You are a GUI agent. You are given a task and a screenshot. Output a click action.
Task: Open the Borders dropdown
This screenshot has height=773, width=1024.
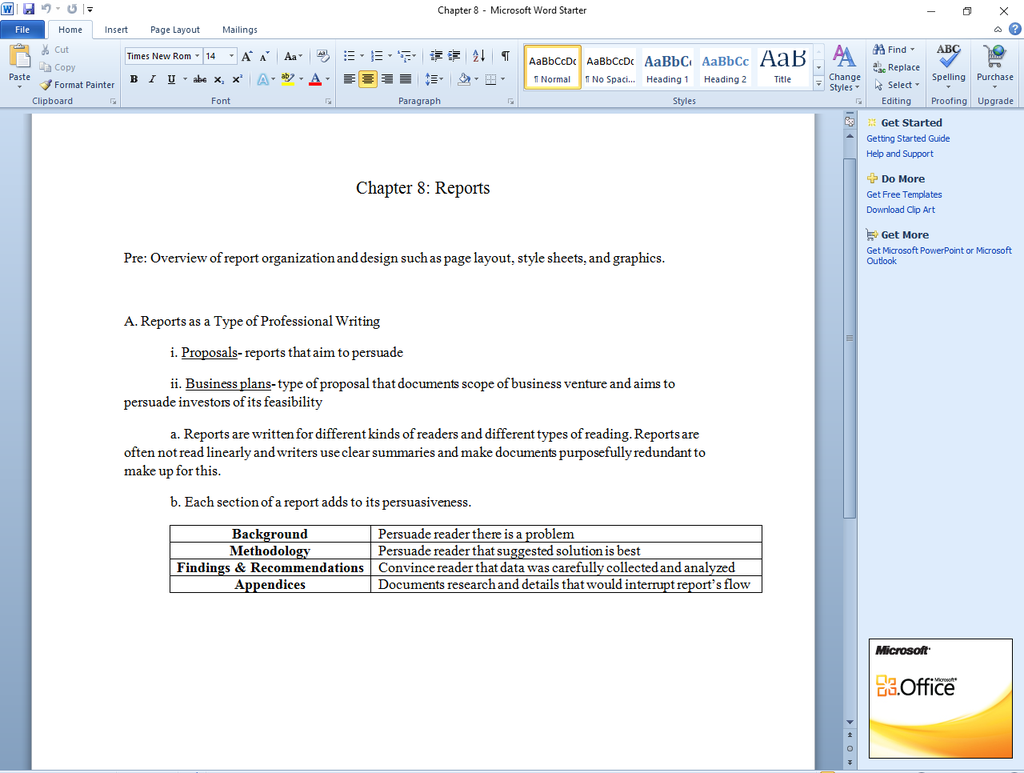[503, 79]
